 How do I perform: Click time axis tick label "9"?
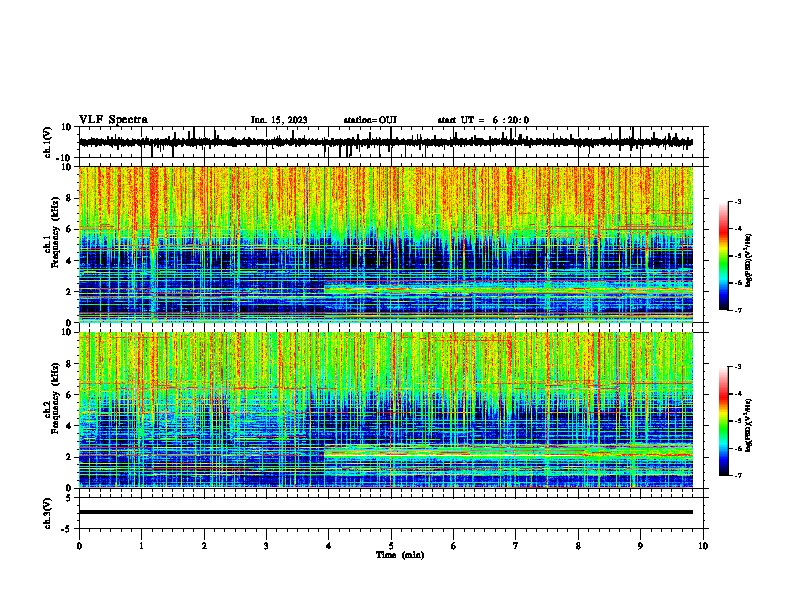[640, 546]
